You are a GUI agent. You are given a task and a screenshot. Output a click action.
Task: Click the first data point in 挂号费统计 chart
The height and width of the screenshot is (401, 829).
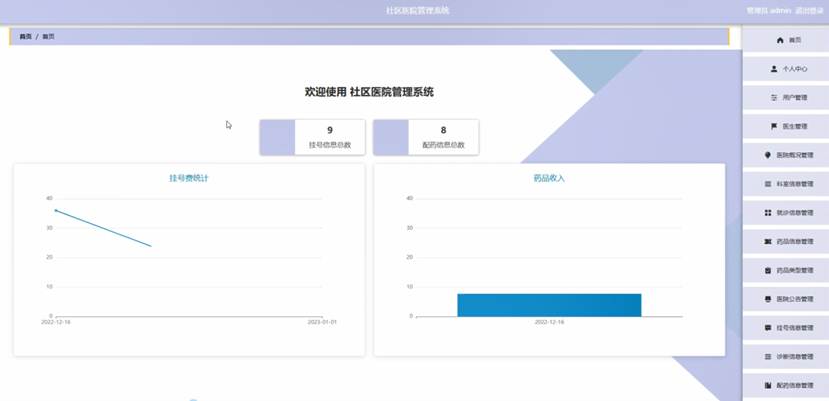point(56,210)
